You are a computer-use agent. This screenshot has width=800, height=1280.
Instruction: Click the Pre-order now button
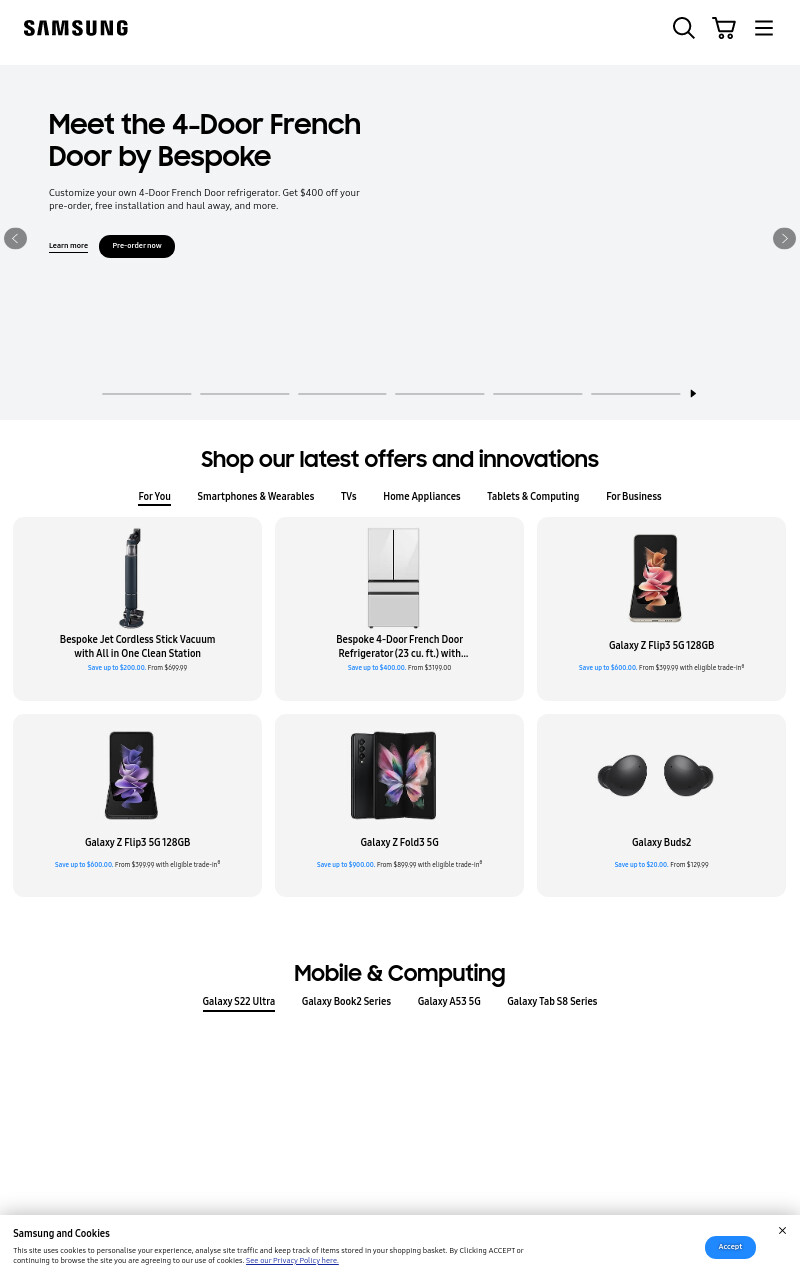tap(137, 246)
